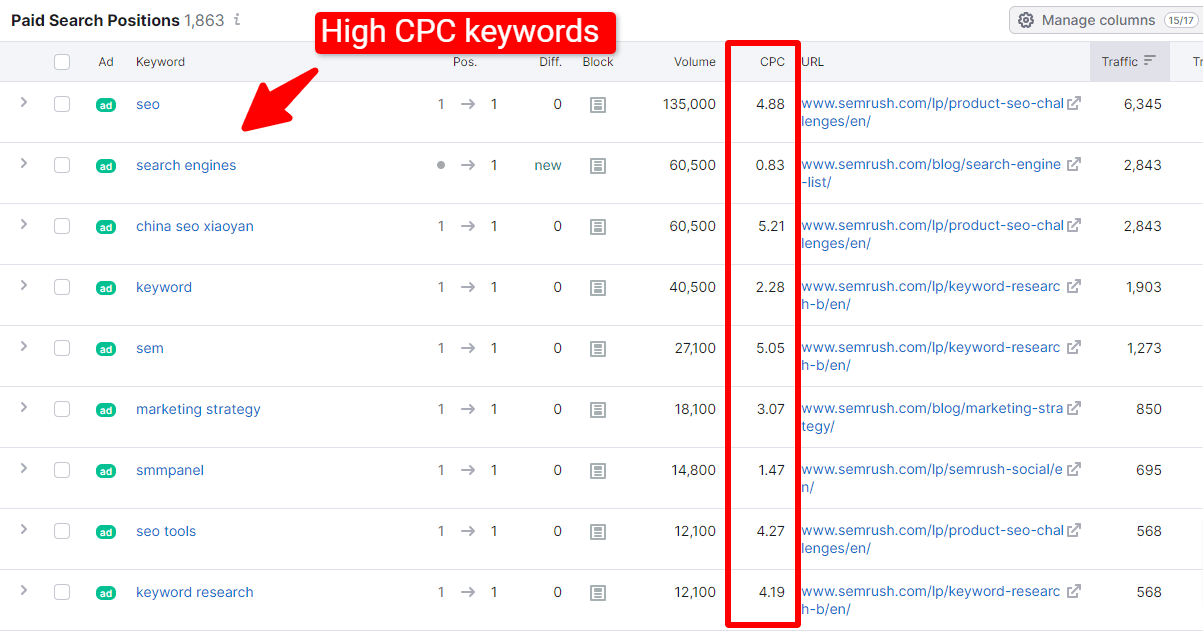Open SERP block icon for china seo xiaoyan
This screenshot has height=633, width=1203.
point(598,226)
